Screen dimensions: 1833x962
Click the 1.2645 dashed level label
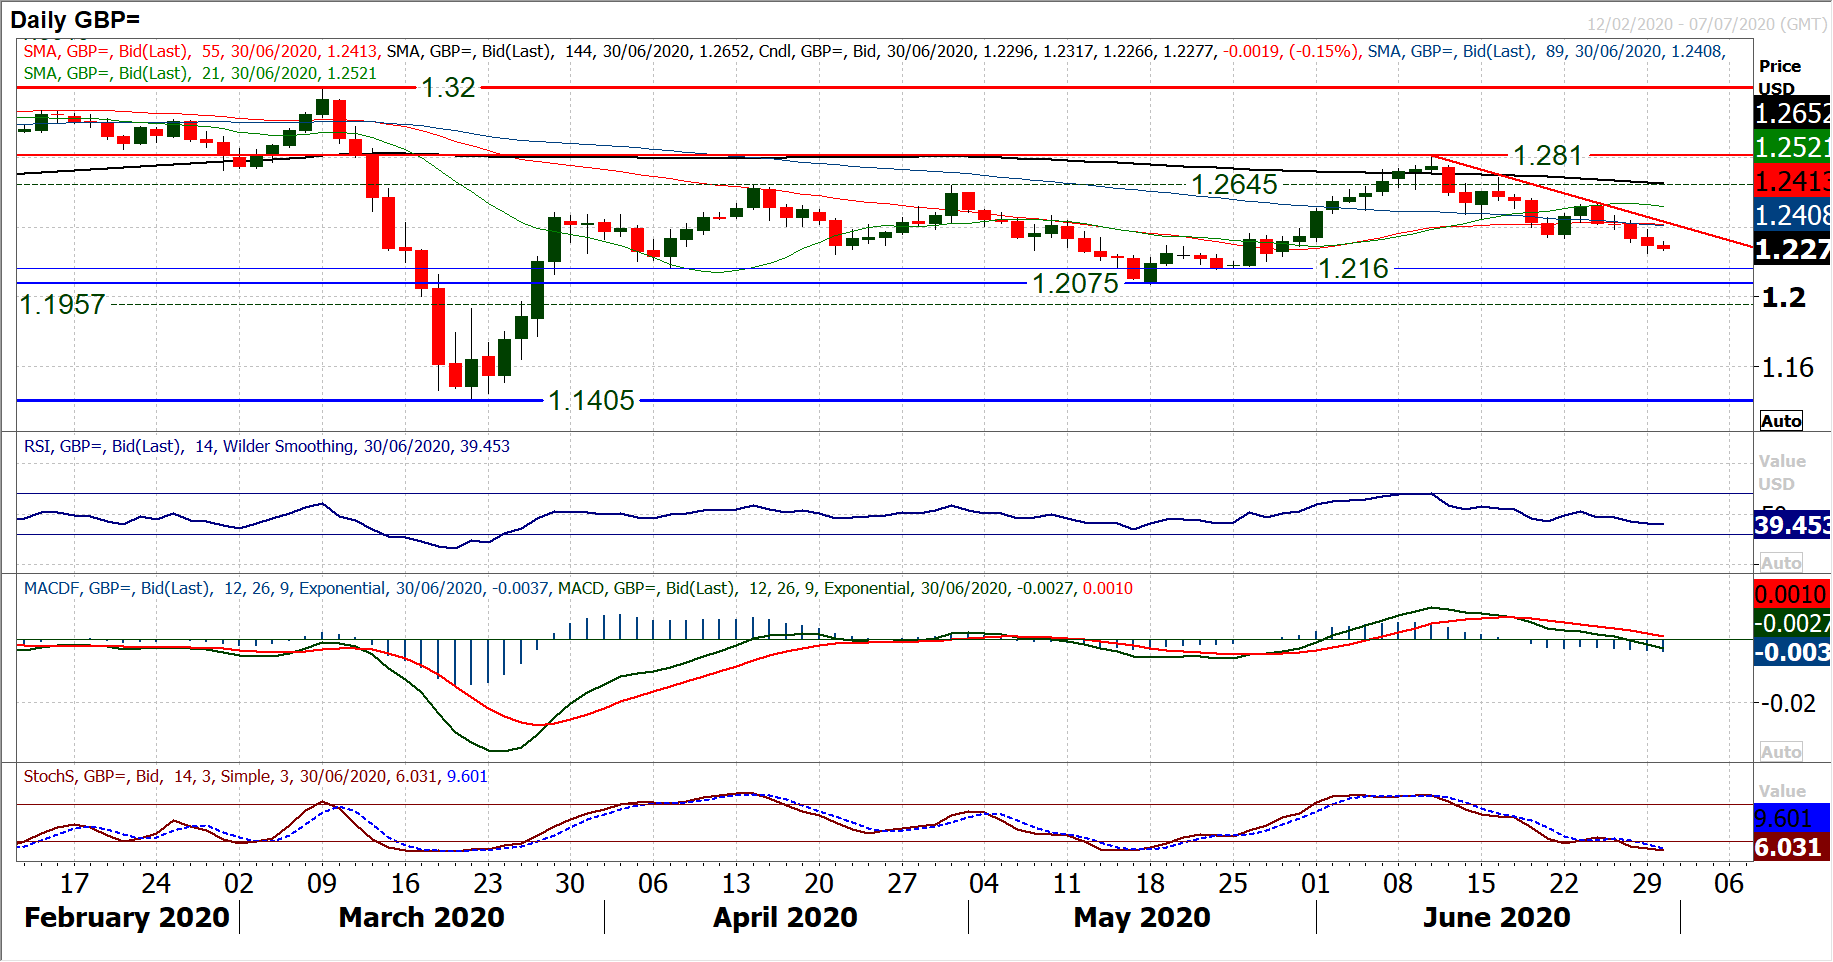tap(1234, 185)
